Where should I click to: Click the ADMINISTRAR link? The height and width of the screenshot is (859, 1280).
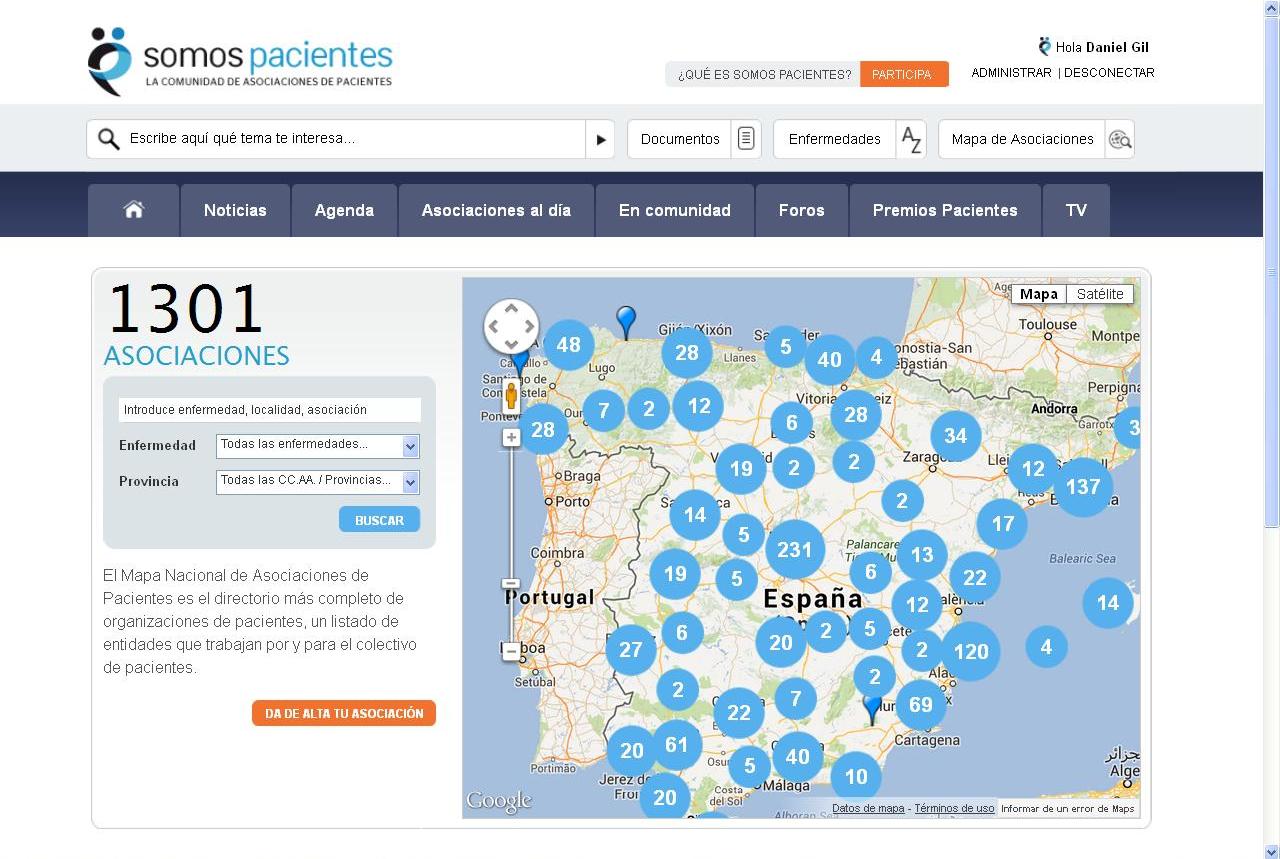pyautogui.click(x=1011, y=73)
